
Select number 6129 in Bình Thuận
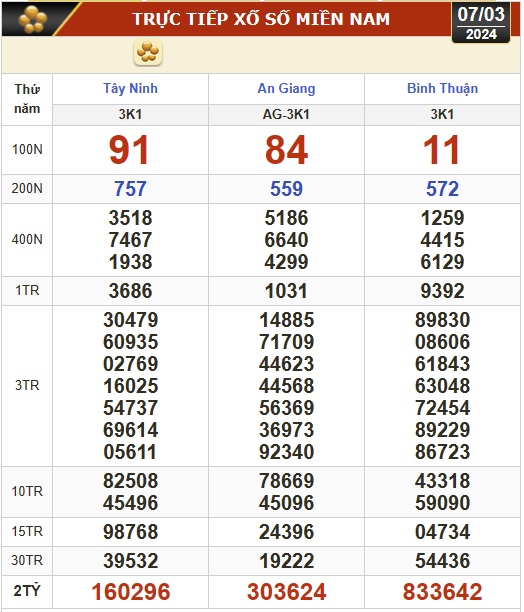click(x=442, y=262)
